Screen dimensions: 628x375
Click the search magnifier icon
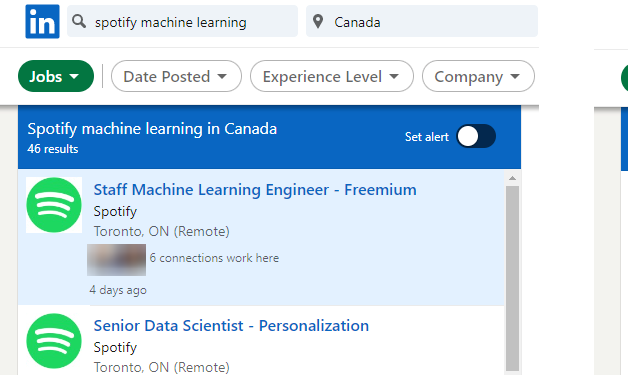(x=79, y=21)
